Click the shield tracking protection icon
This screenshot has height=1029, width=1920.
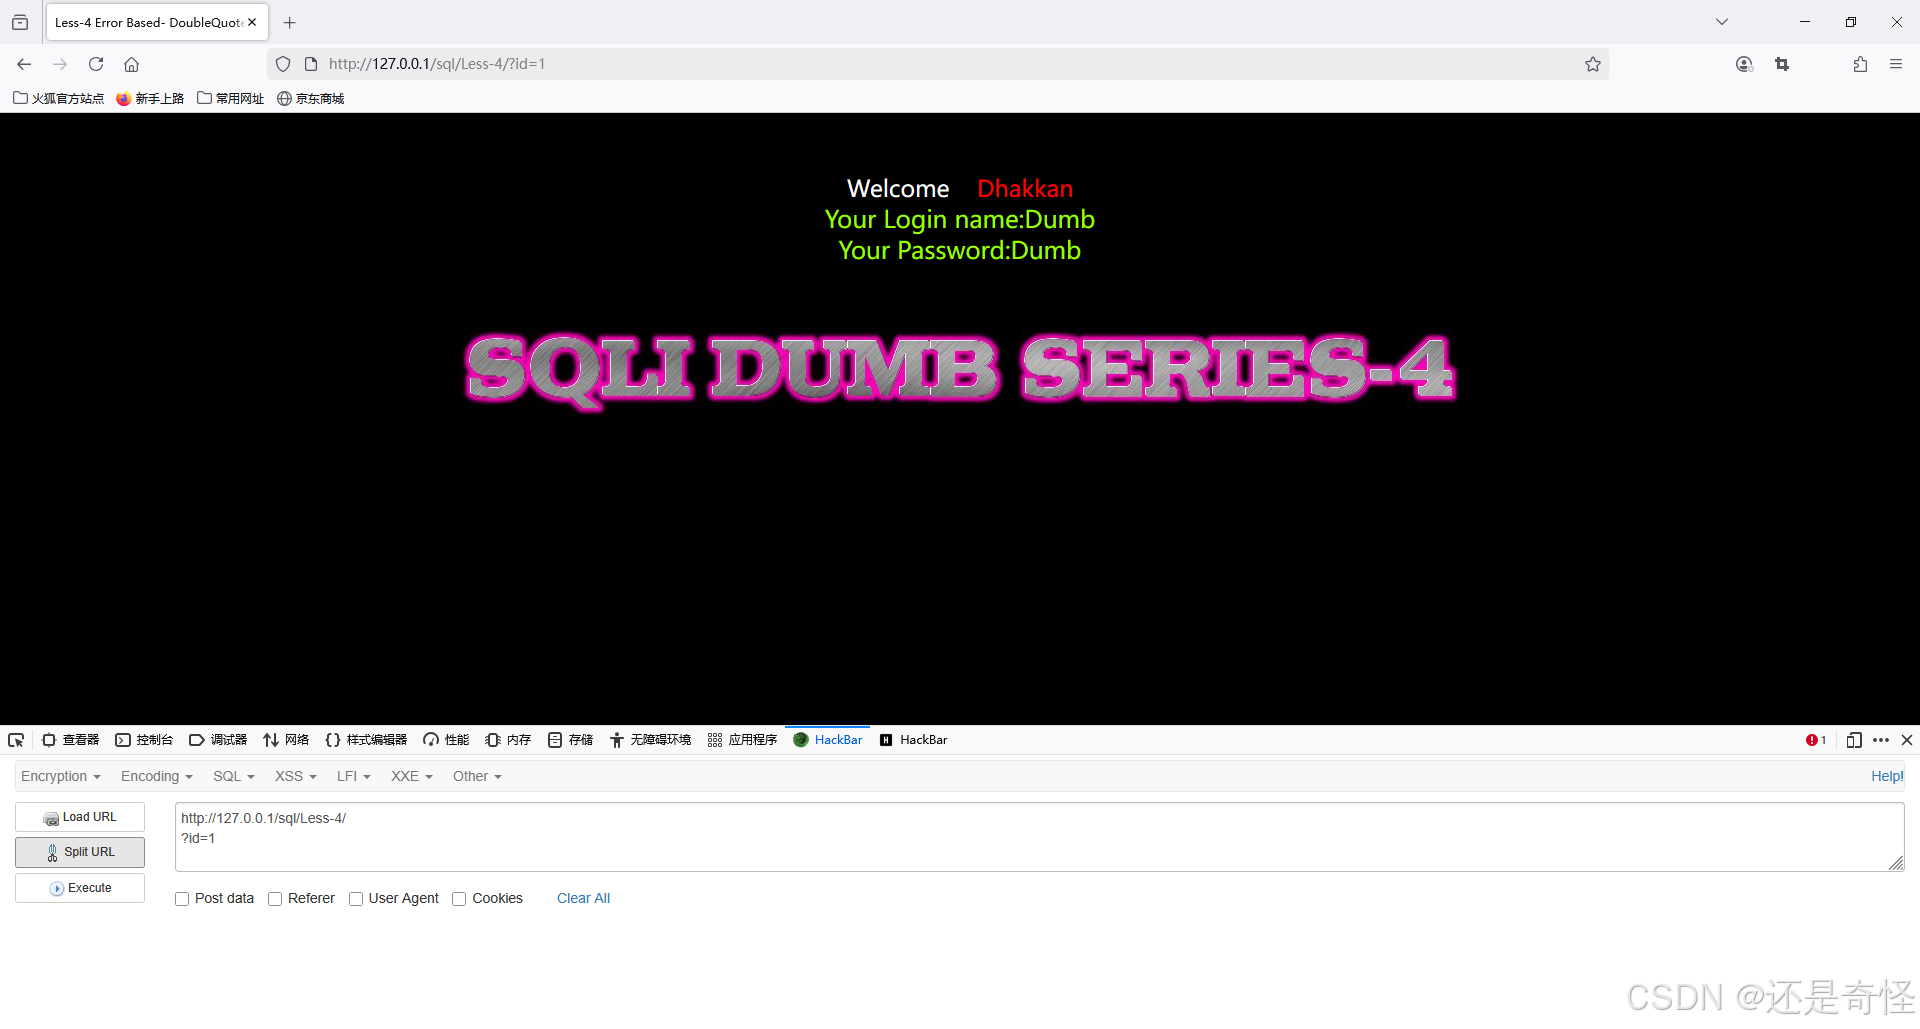pyautogui.click(x=283, y=64)
